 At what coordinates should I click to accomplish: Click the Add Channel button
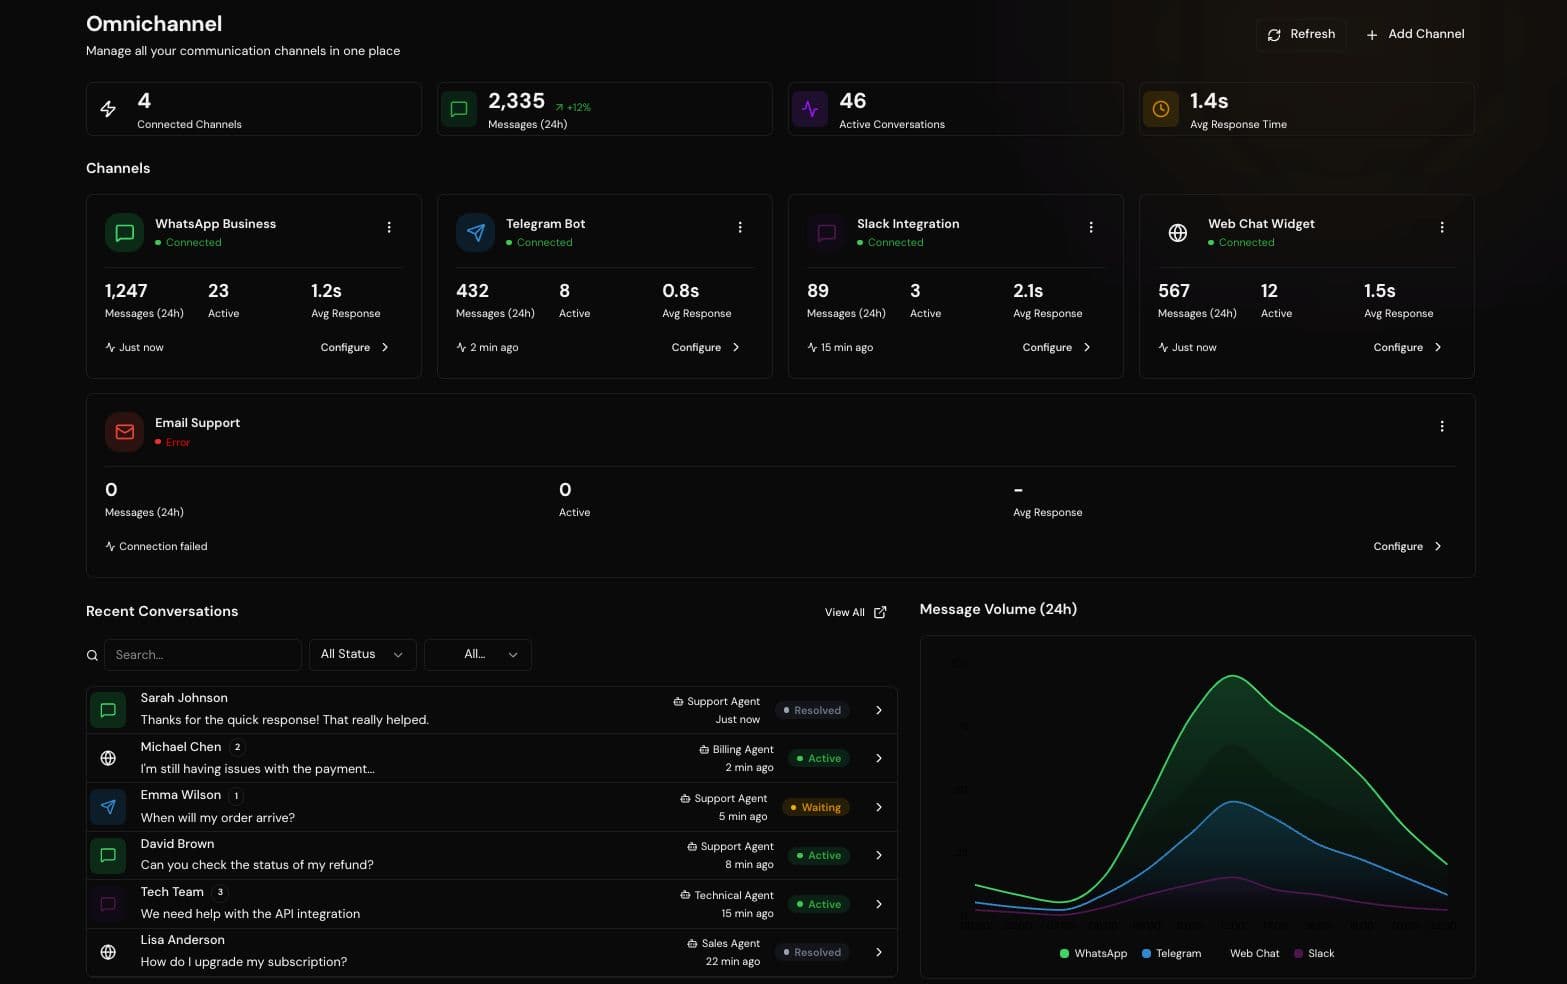click(1415, 34)
